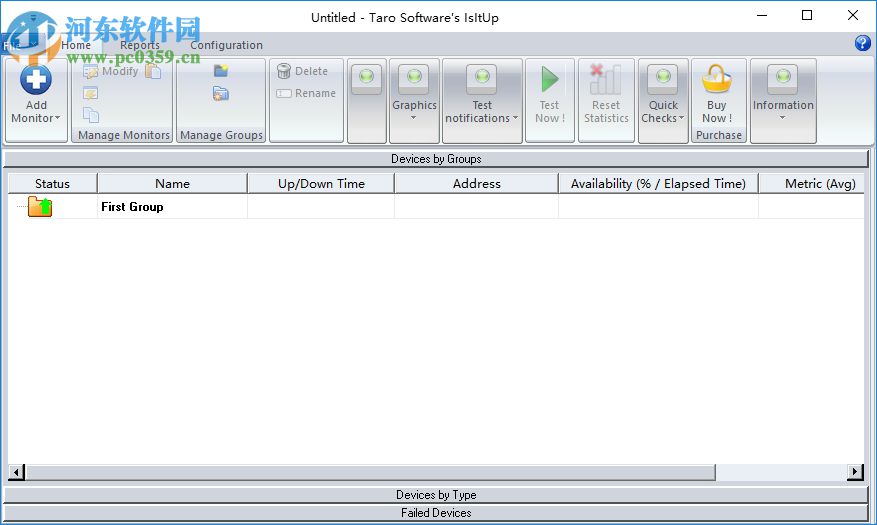Expand the Information dropdown arrow
Screen dimensions: 877x525
pyautogui.click(x=782, y=118)
